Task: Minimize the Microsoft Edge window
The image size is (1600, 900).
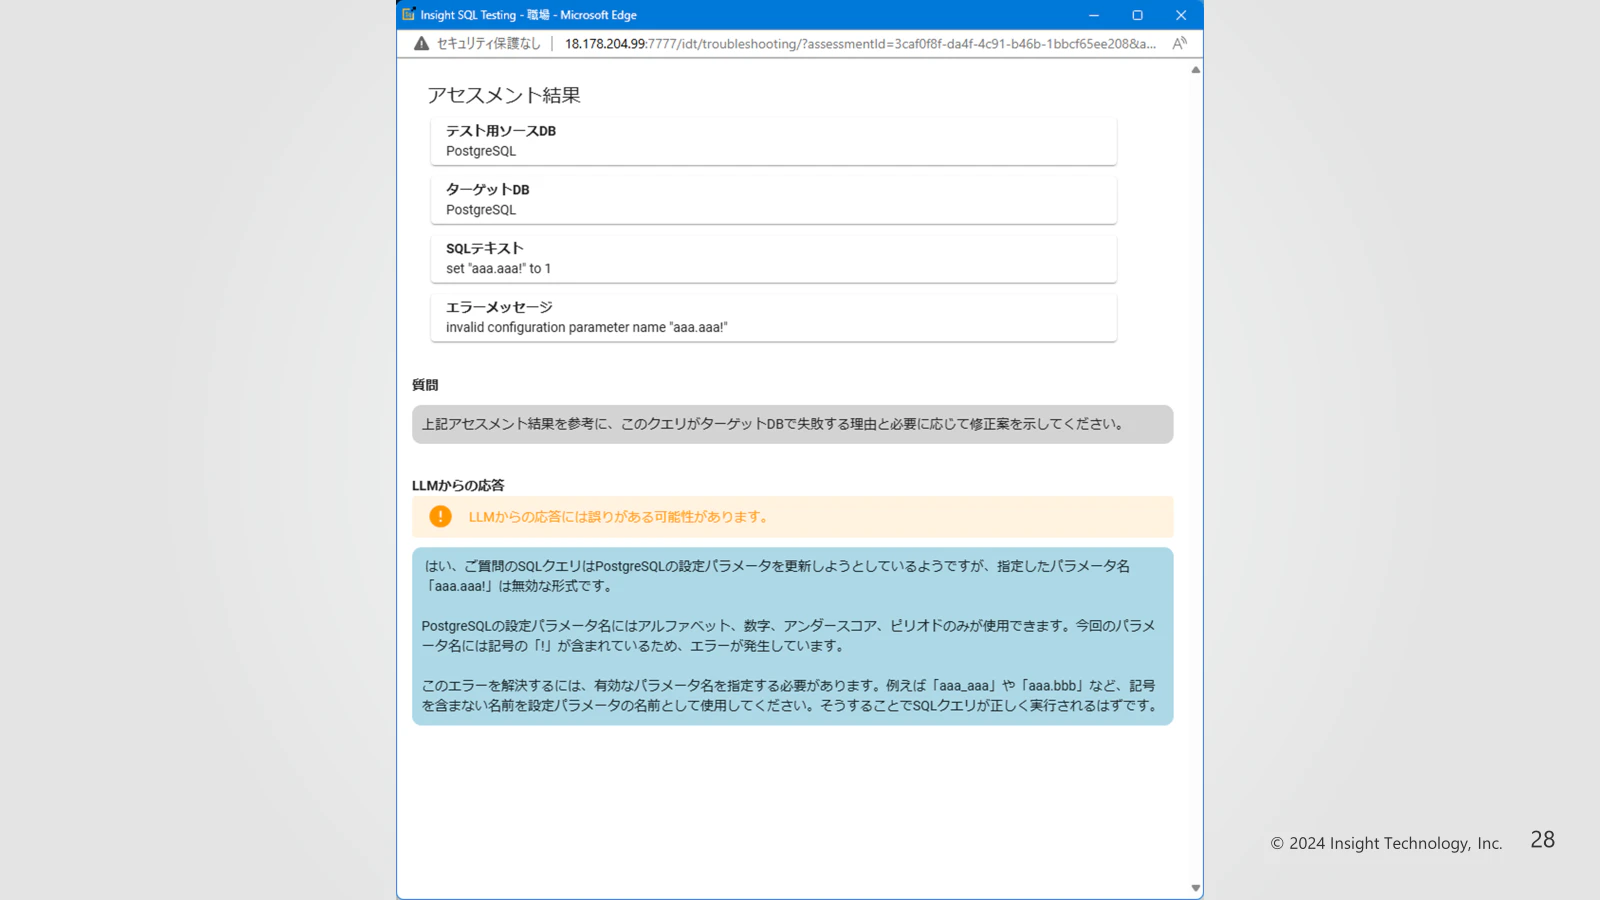Action: 1094,15
